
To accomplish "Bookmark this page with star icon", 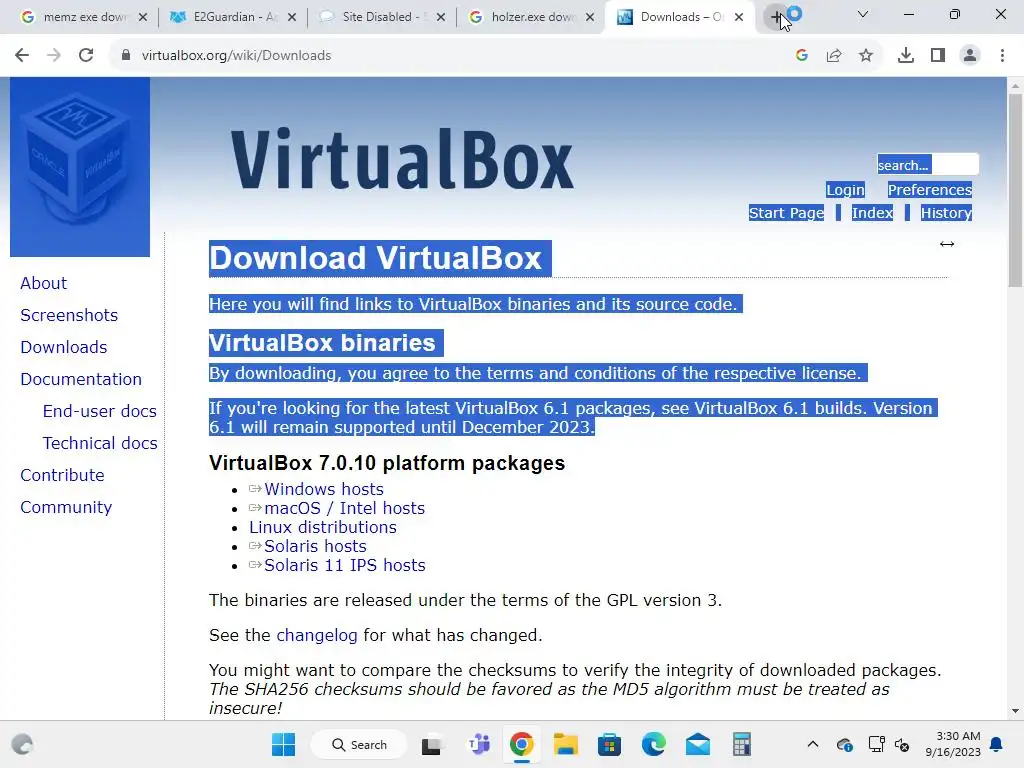I will 866,56.
